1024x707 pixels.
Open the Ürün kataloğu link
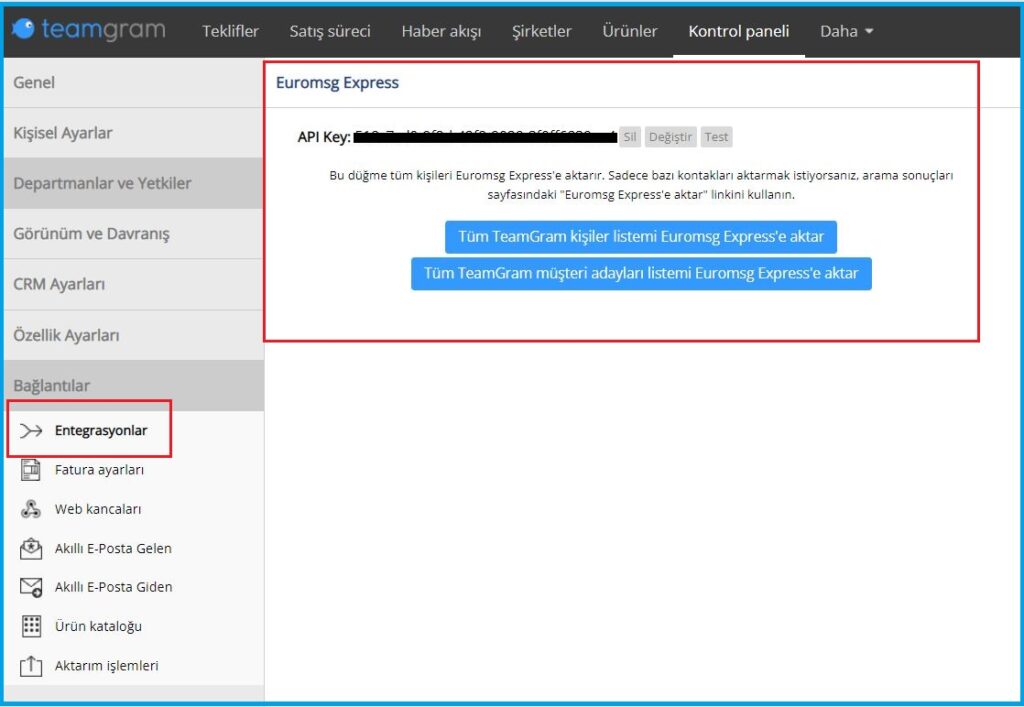coord(98,626)
